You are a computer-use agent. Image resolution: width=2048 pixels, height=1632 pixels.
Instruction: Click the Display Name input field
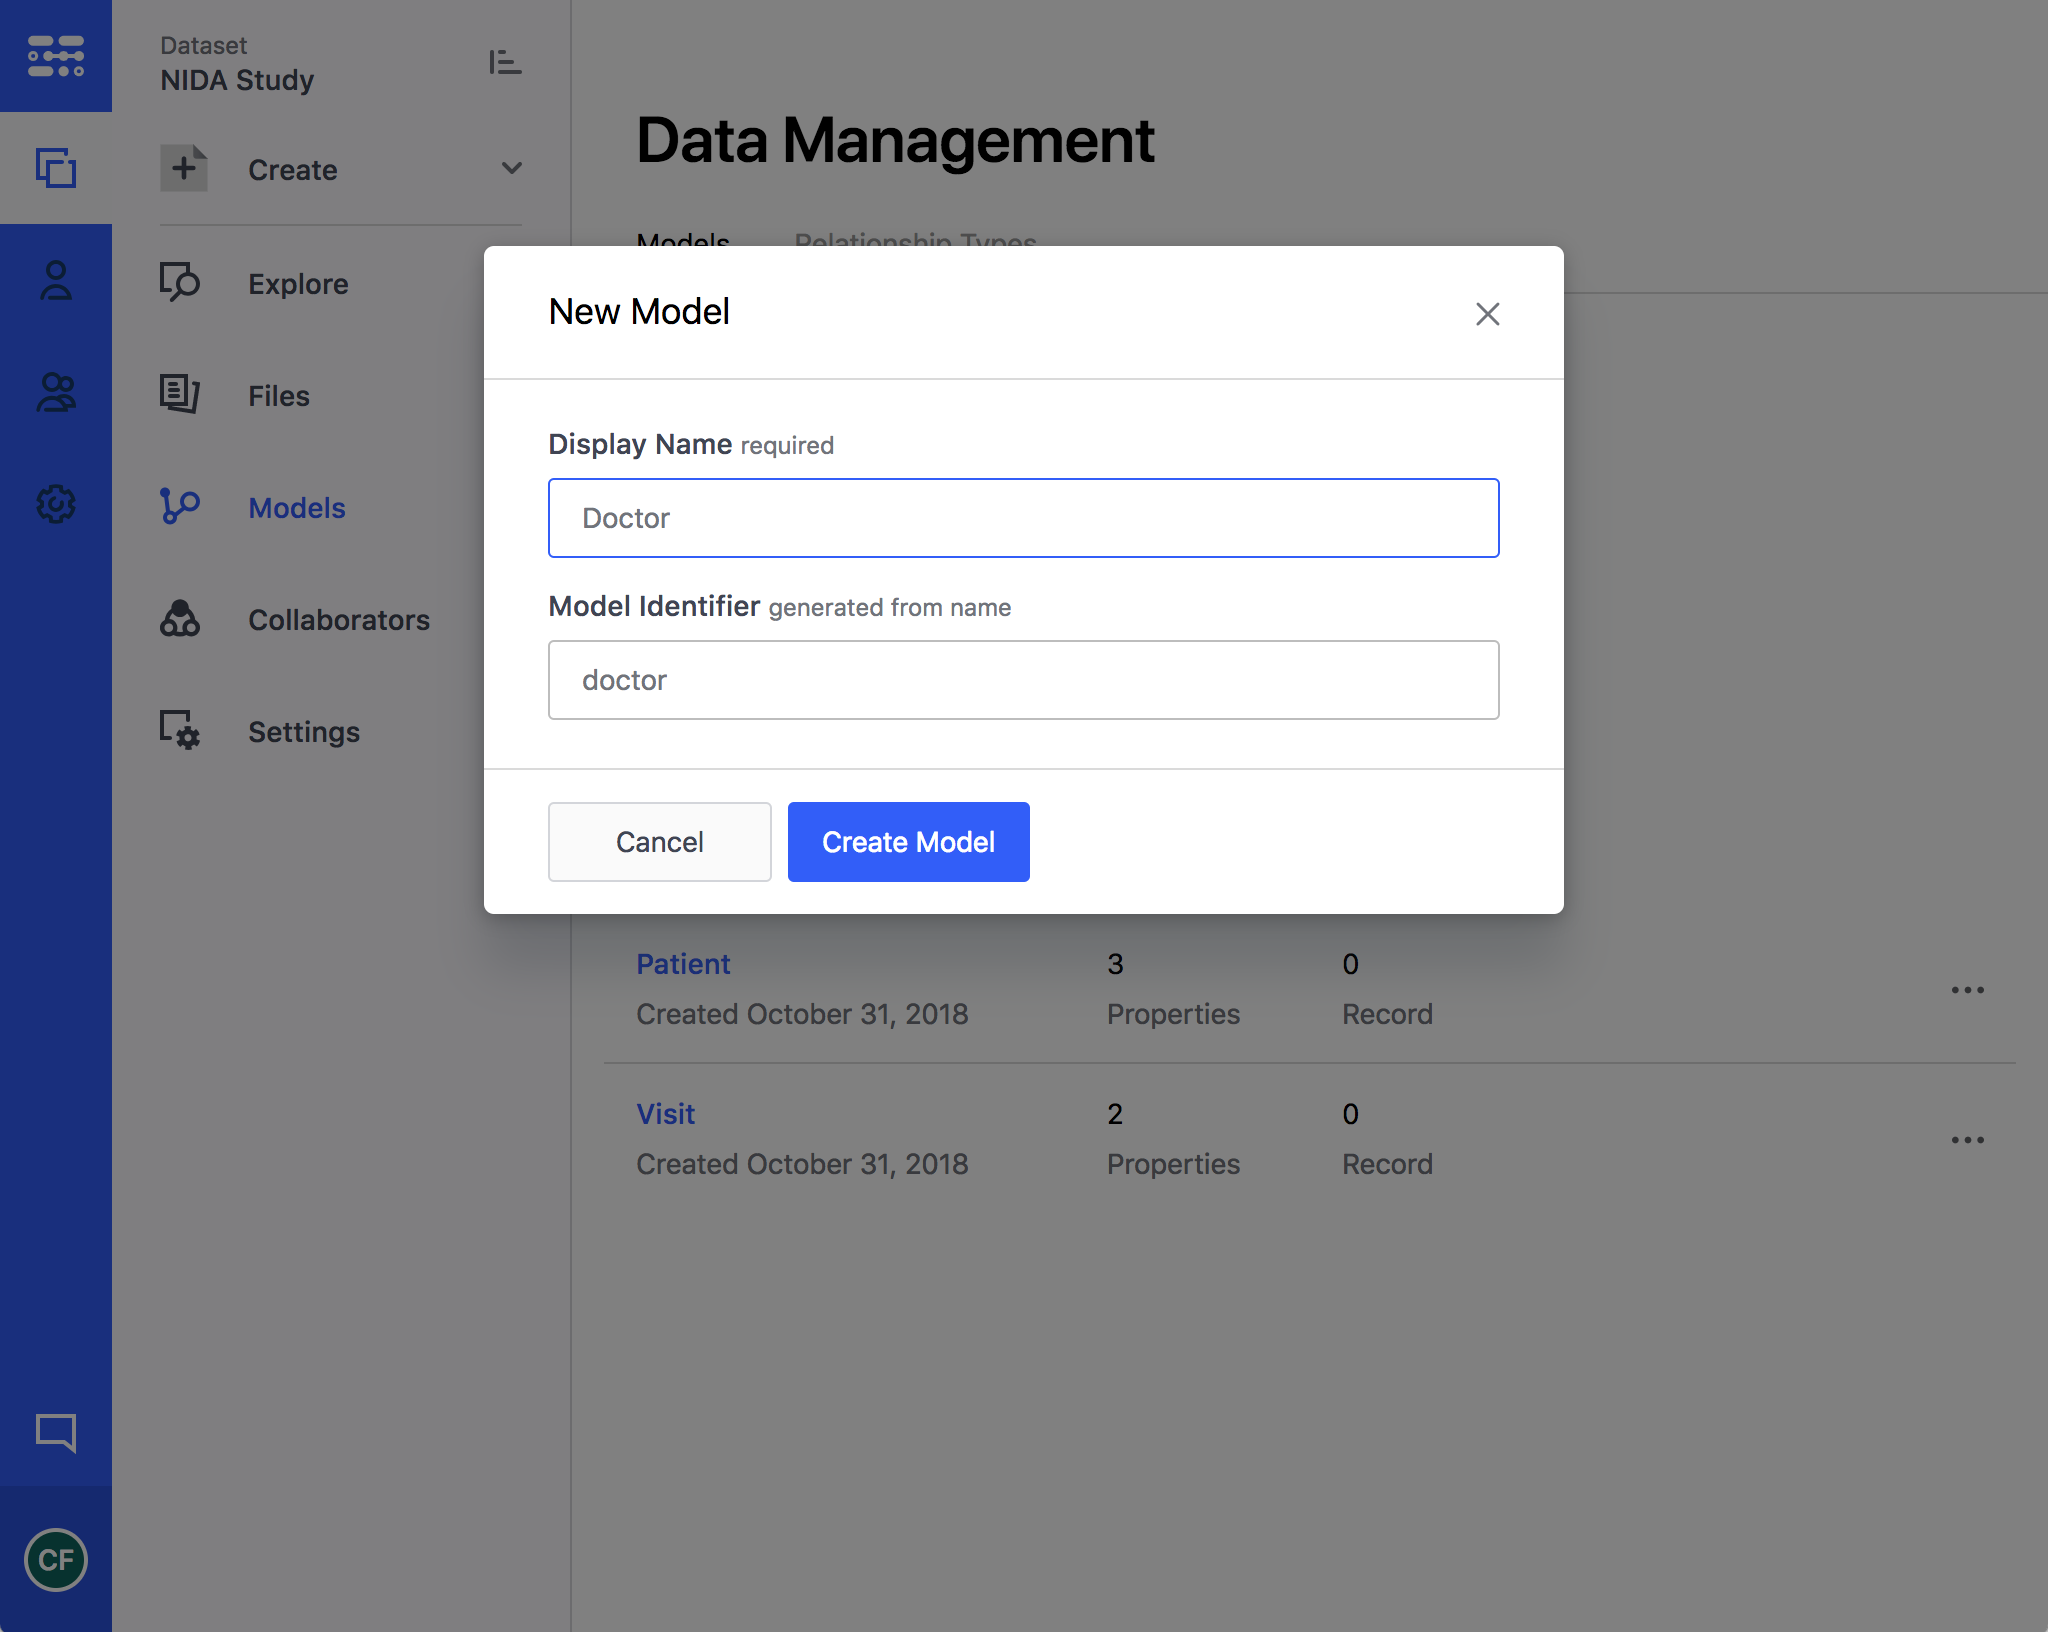click(1023, 518)
